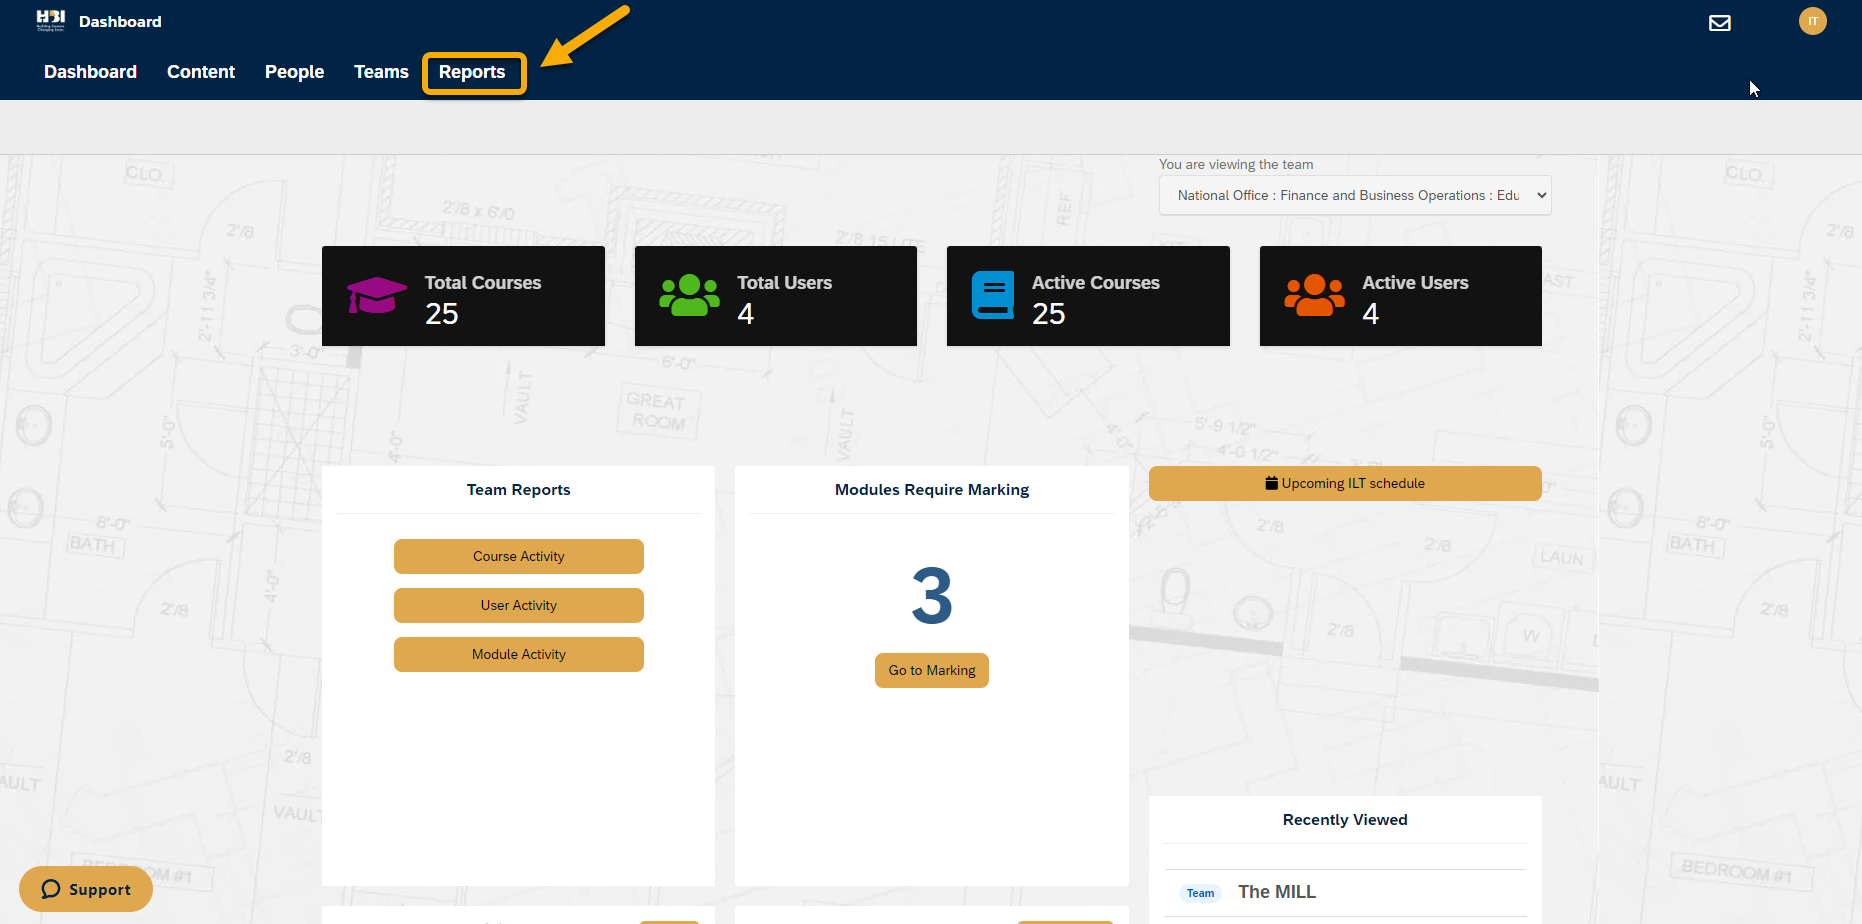Click the Support chat bubble icon
This screenshot has width=1862, height=924.
51,889
